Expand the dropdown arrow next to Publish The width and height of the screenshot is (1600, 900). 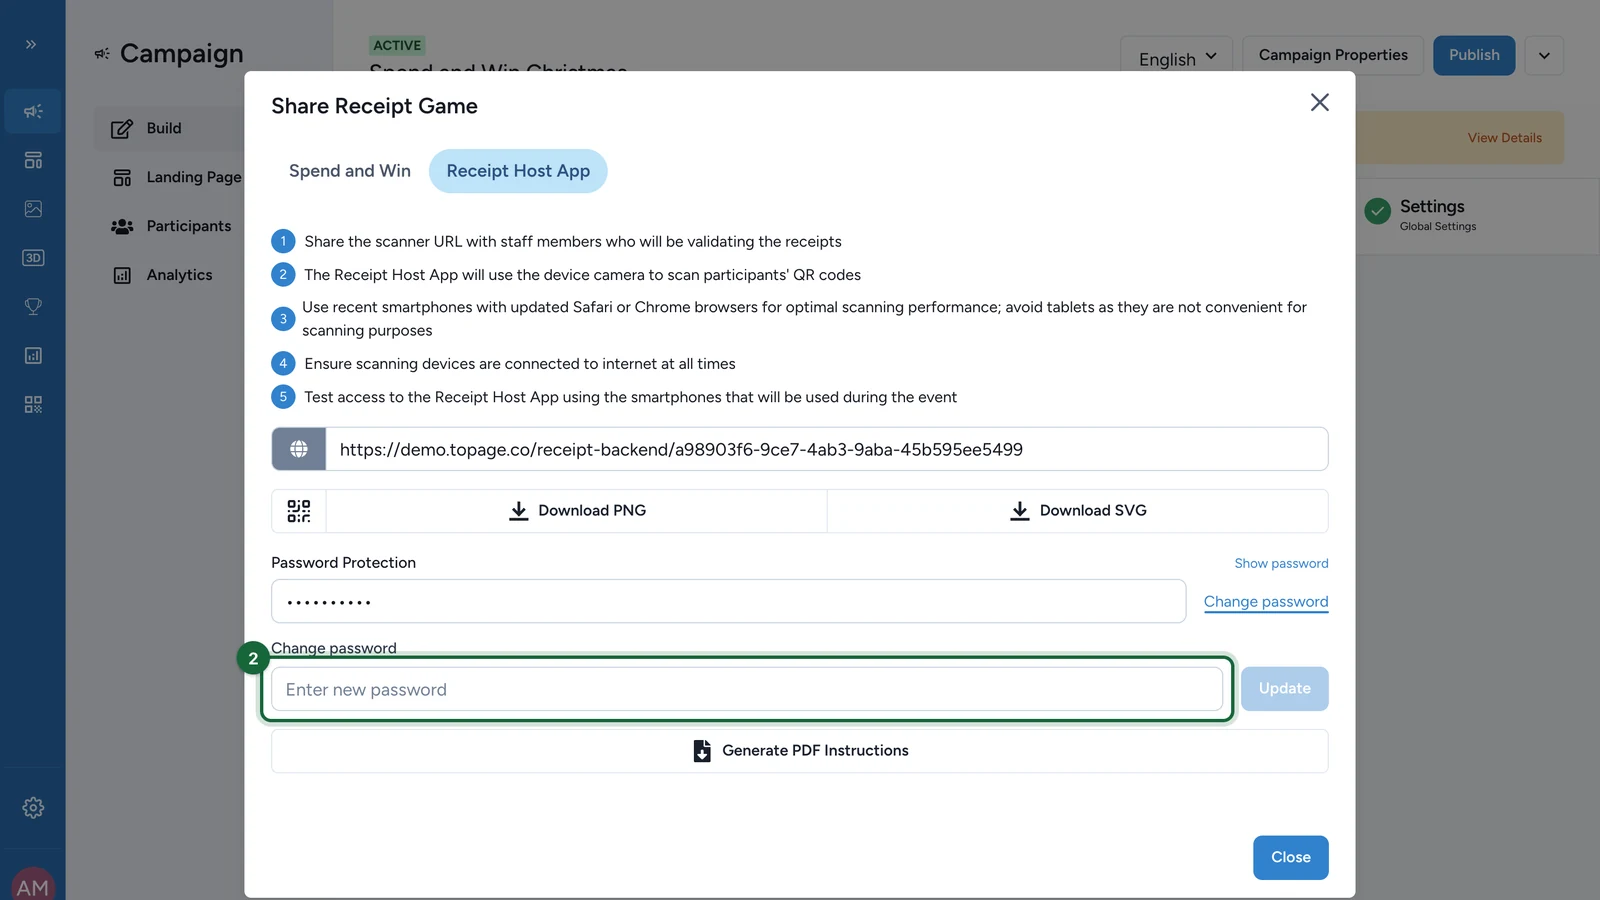[x=1544, y=55]
